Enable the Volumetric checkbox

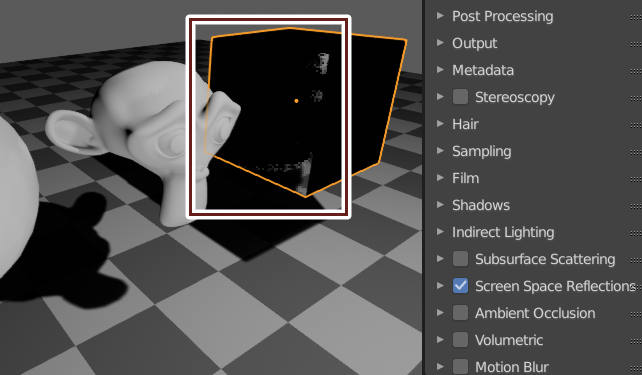pos(460,340)
